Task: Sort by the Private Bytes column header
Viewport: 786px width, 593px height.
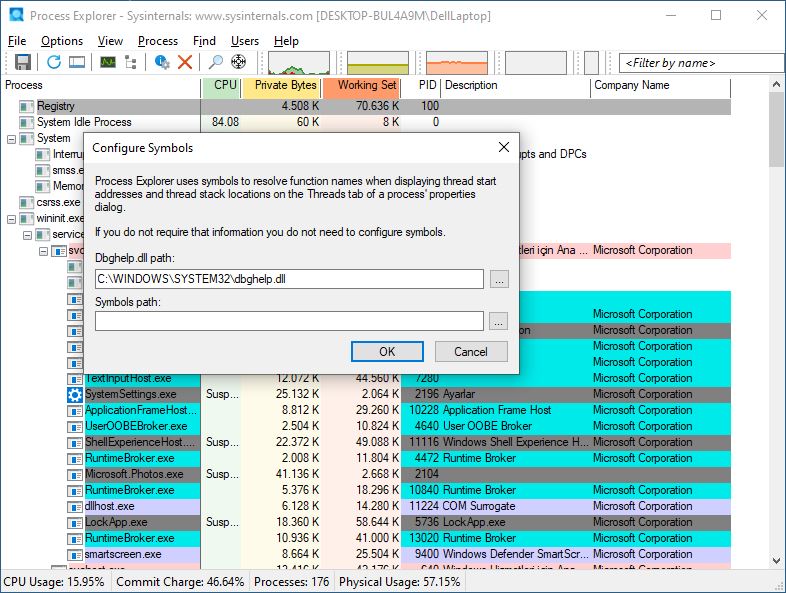Action: 281,86
